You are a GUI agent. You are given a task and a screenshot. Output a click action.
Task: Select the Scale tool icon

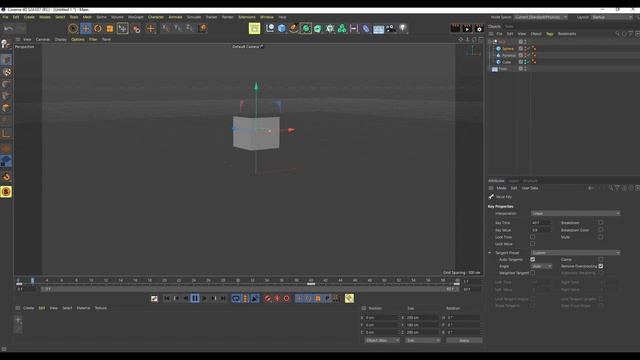pyautogui.click(x=110, y=29)
